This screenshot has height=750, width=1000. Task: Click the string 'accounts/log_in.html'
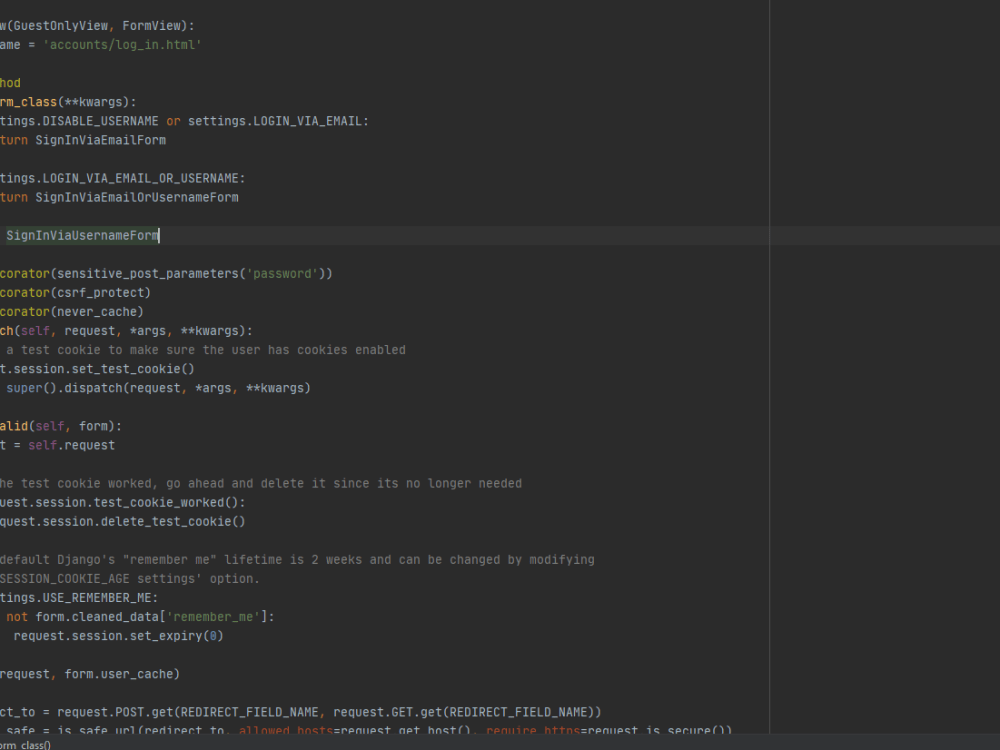(122, 45)
